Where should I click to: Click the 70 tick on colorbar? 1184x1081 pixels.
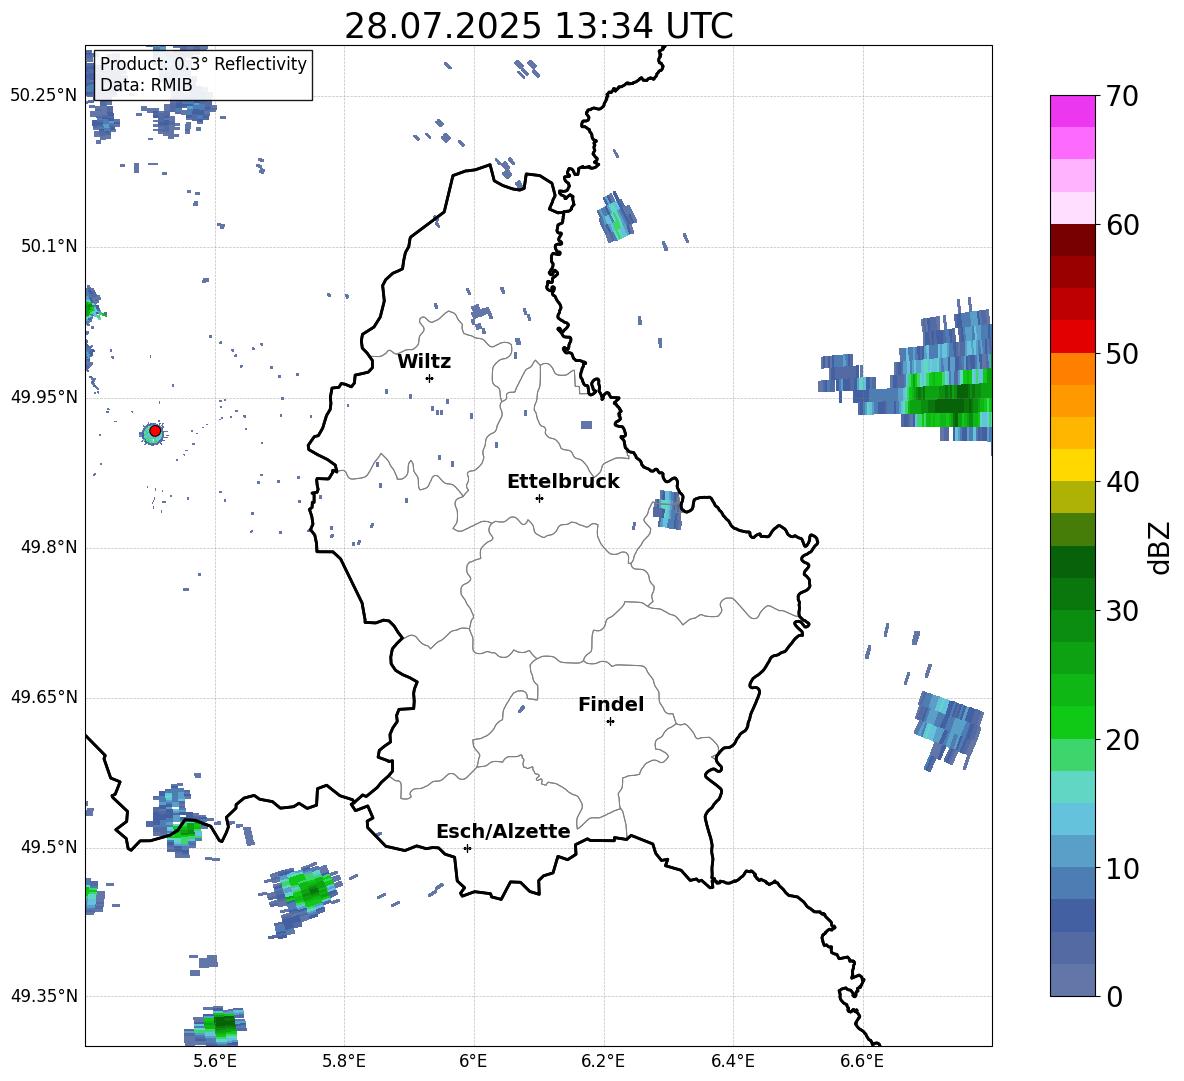(1123, 96)
